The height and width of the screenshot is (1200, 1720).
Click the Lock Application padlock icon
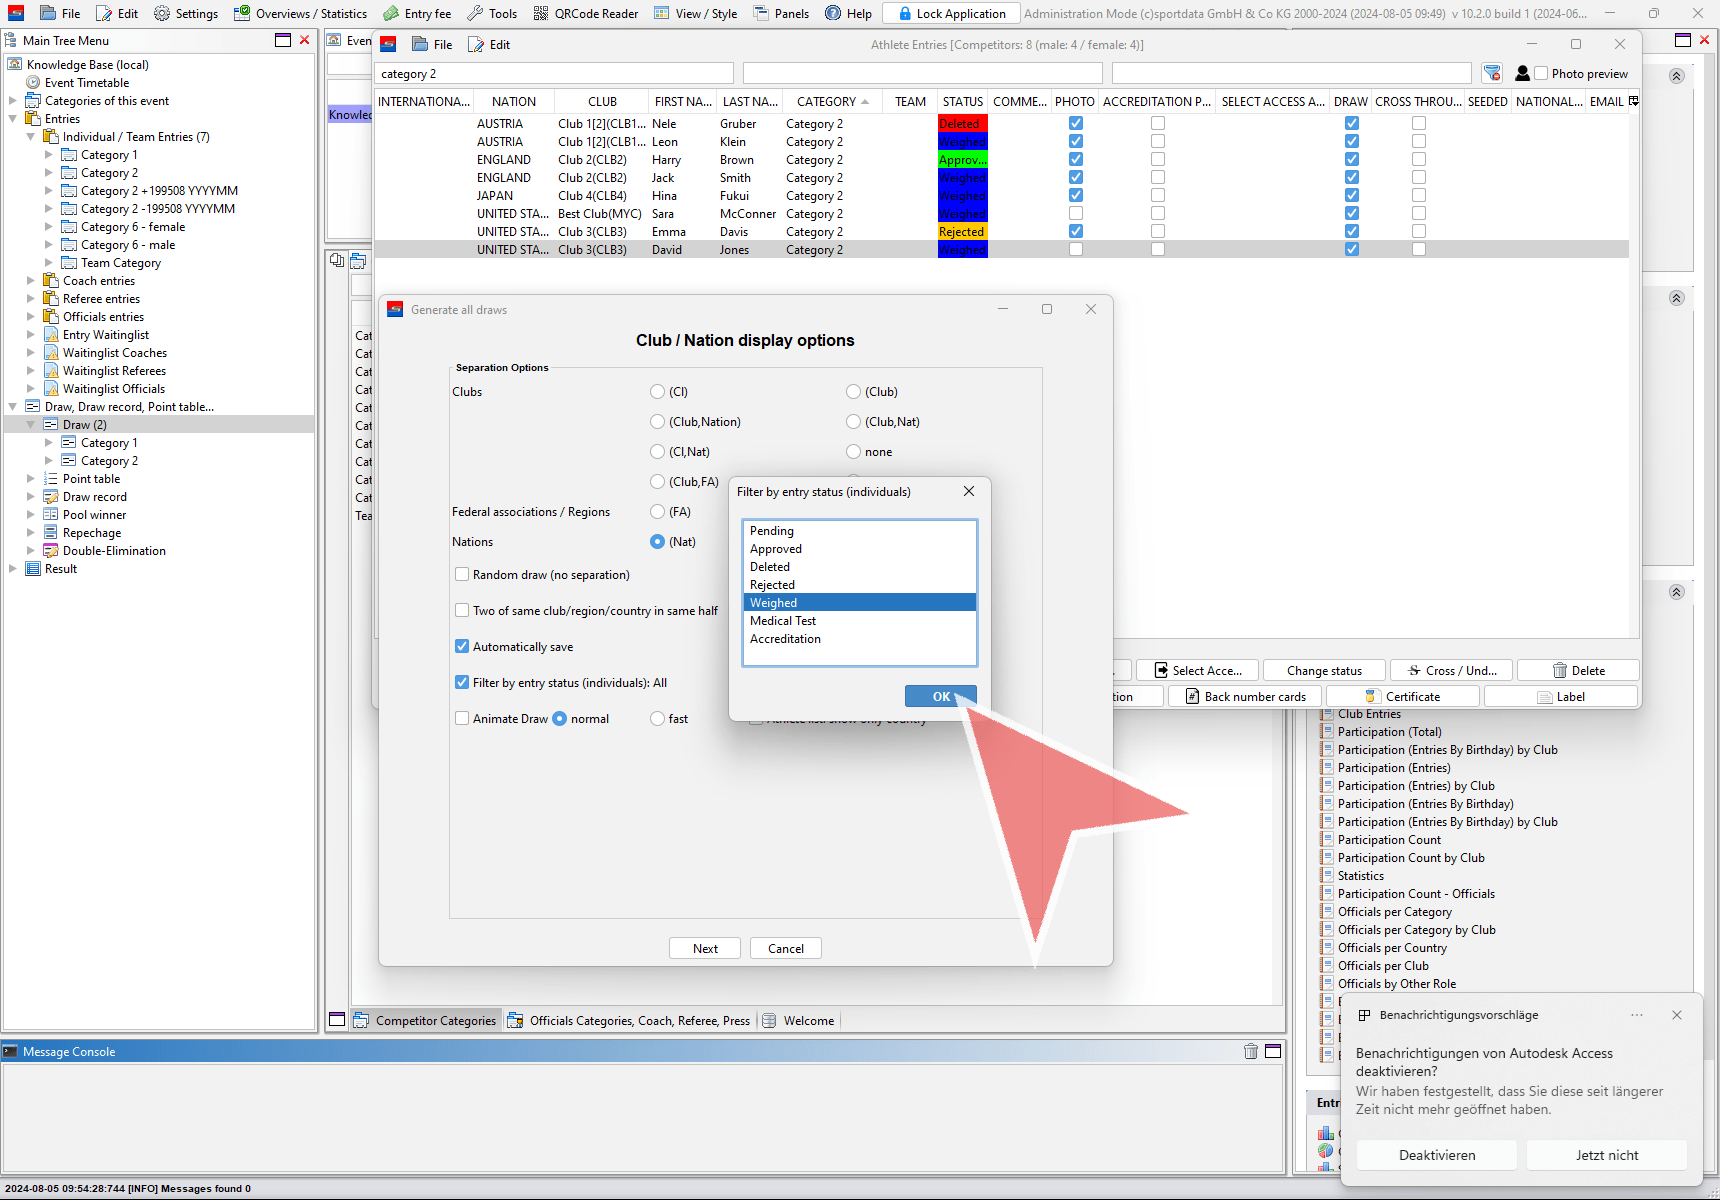click(x=904, y=13)
